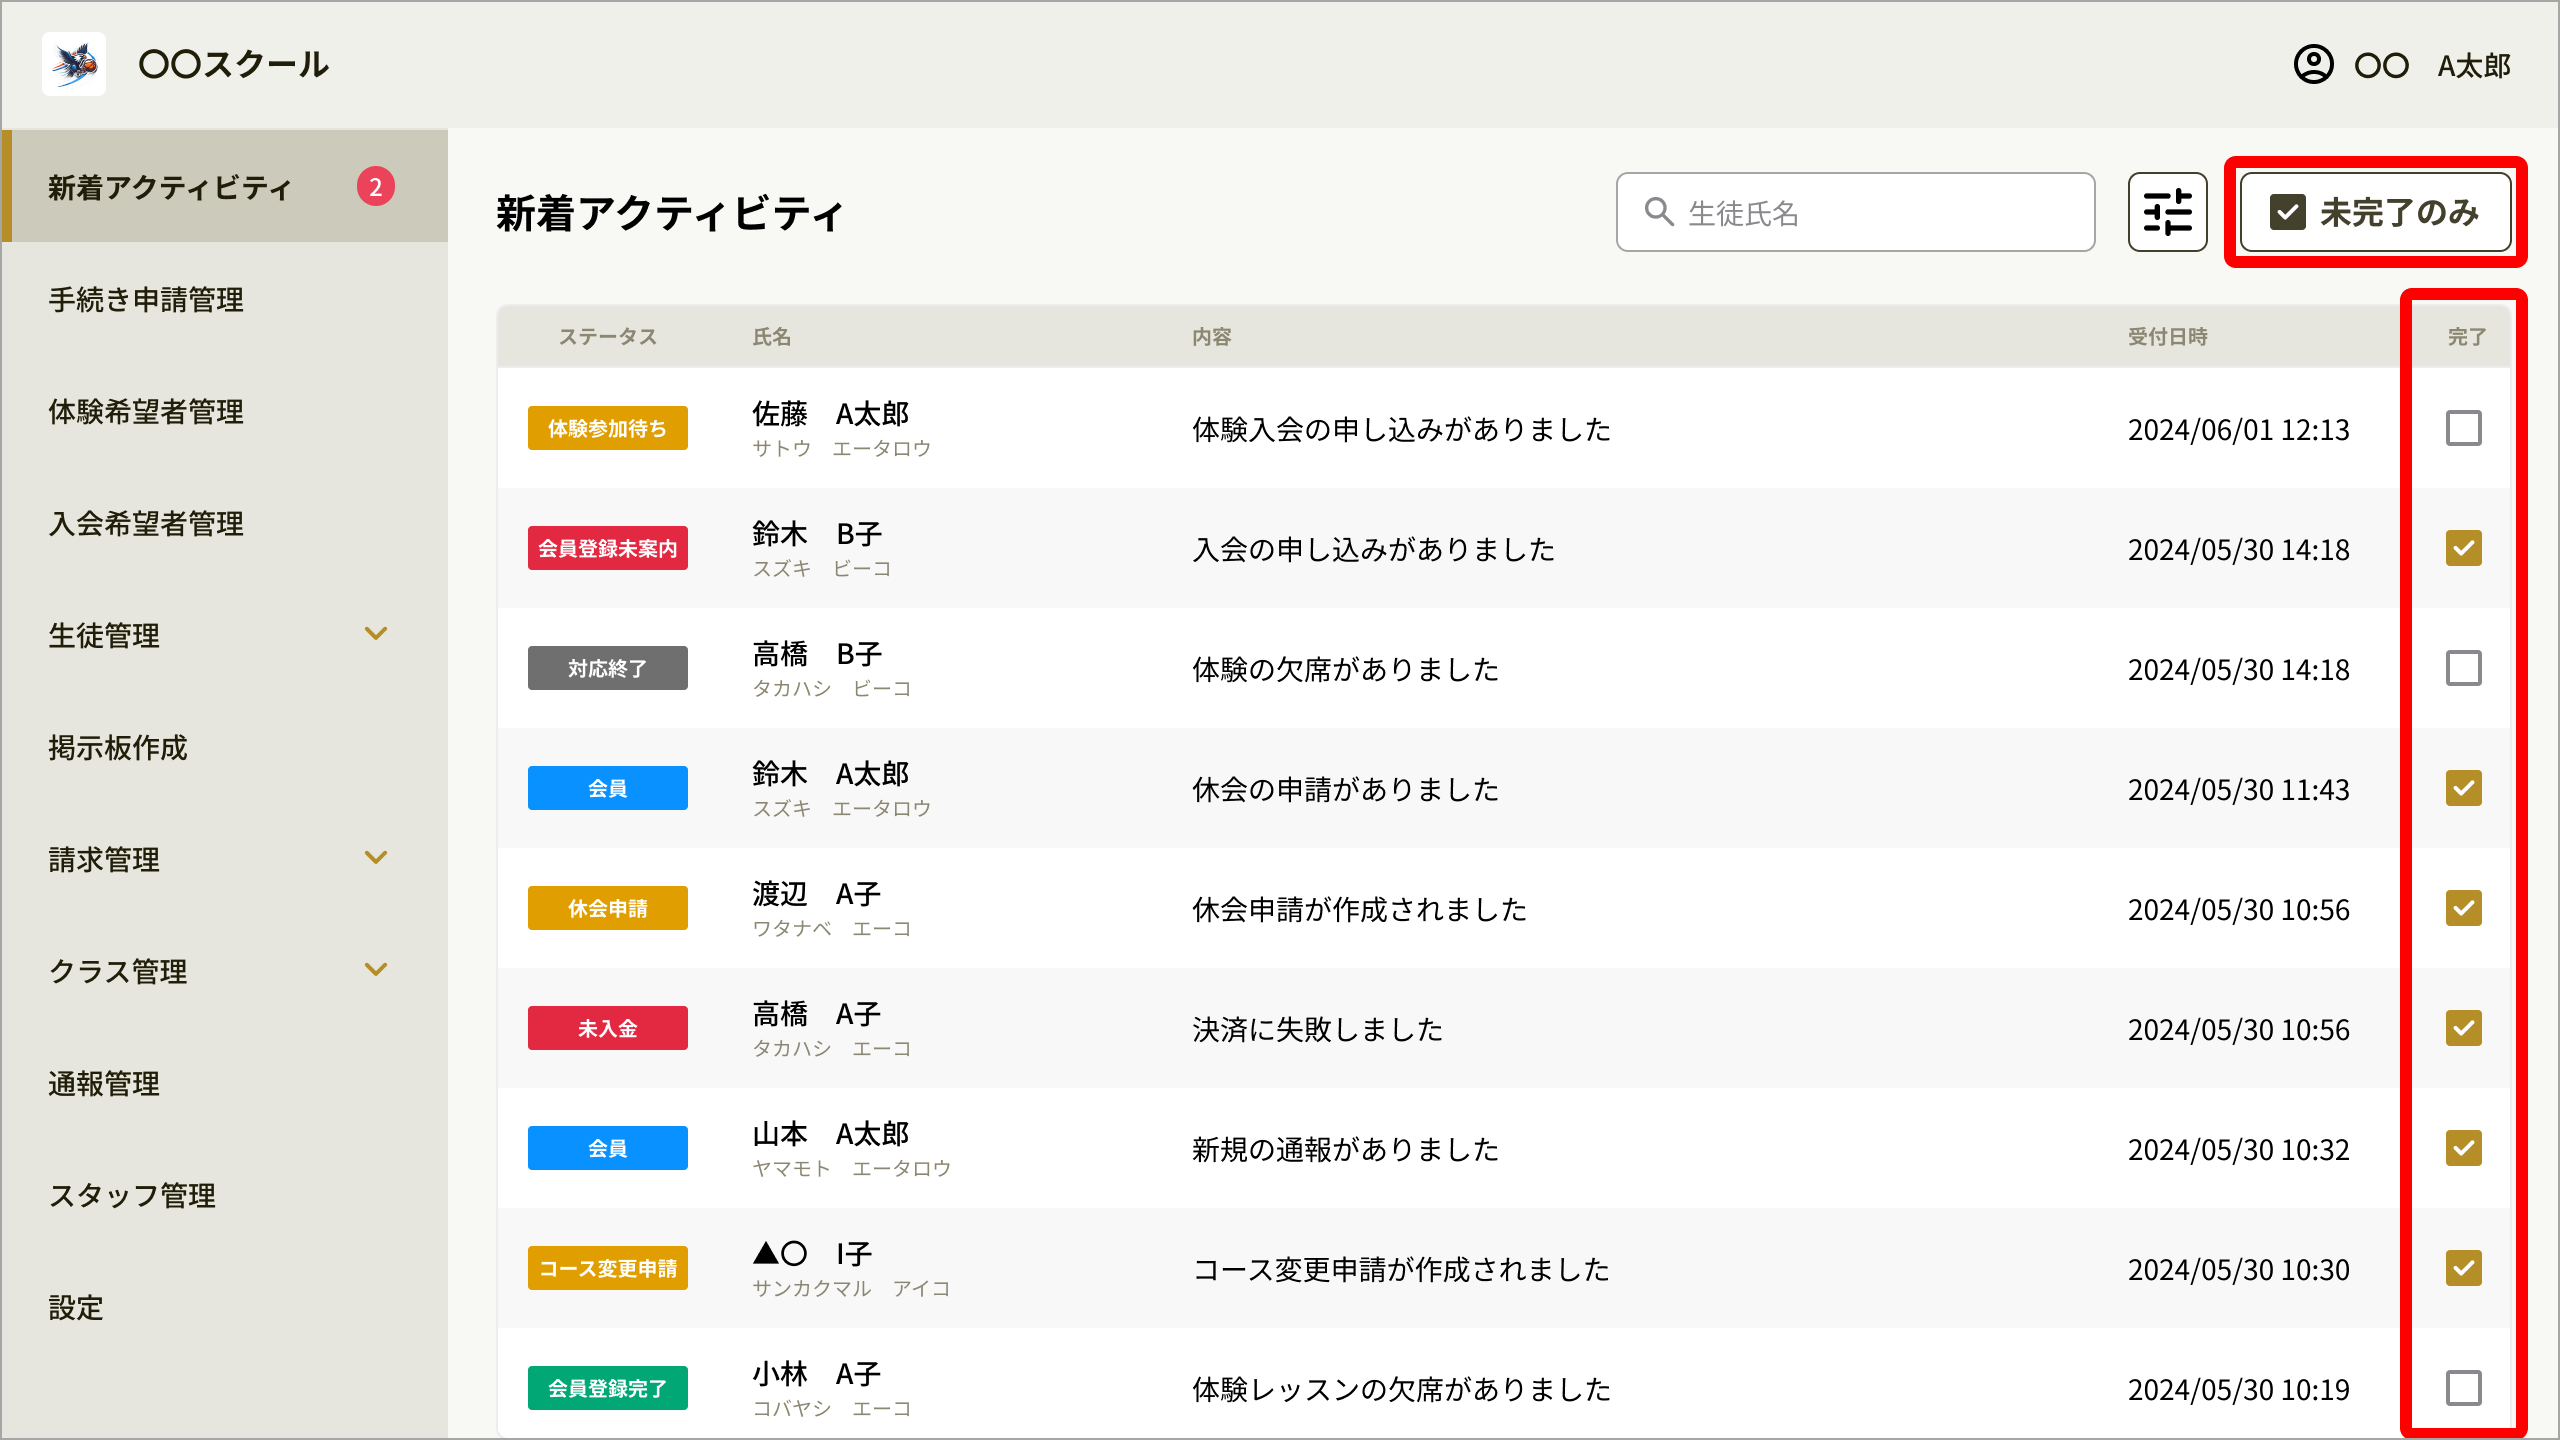Click the 〇〇スクール title text
2560x1440 pixels.
point(233,65)
